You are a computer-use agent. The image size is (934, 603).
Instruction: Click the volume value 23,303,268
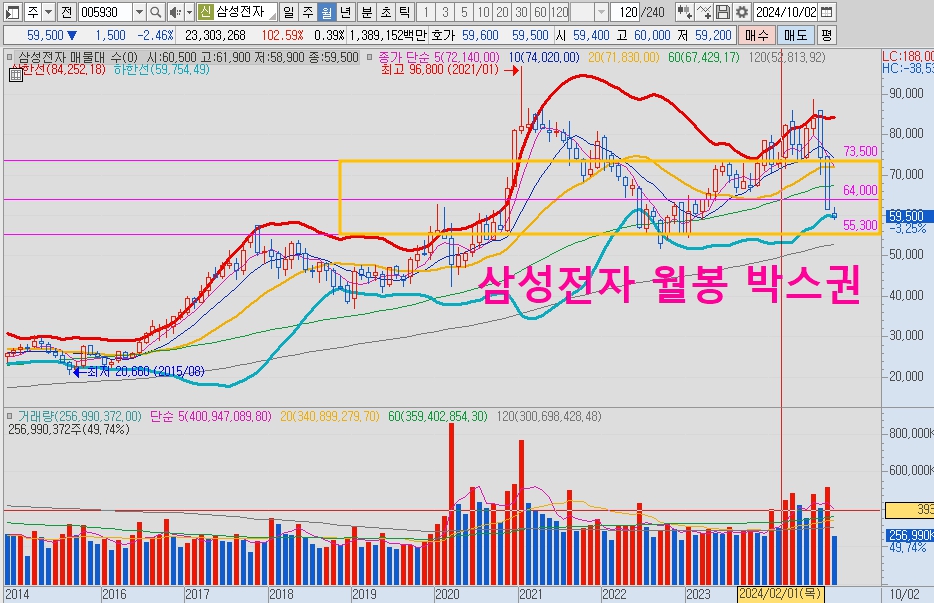pos(215,35)
